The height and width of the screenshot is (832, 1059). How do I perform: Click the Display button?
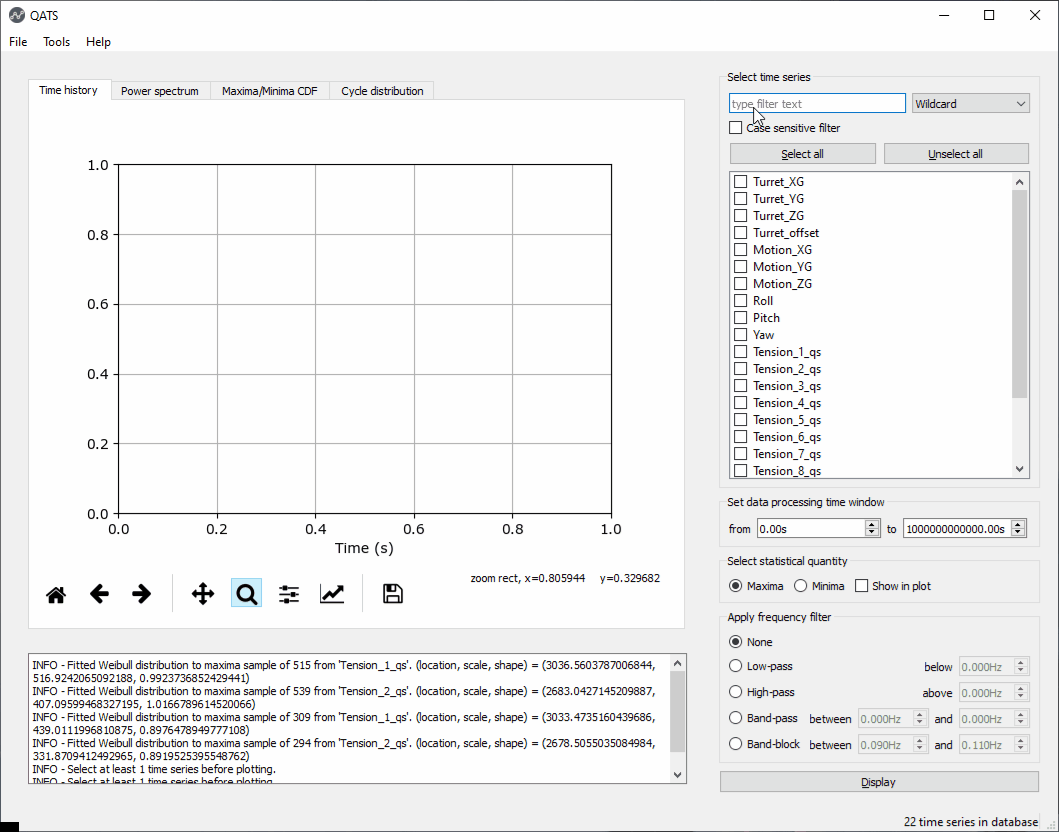click(879, 782)
